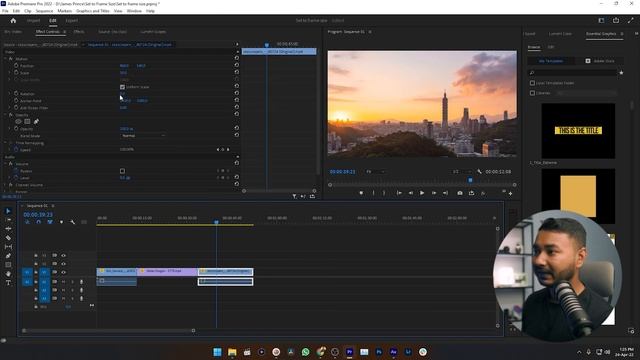Toggle Uniform Scale checkbox
Screen dimensions: 640x360
pos(122,87)
